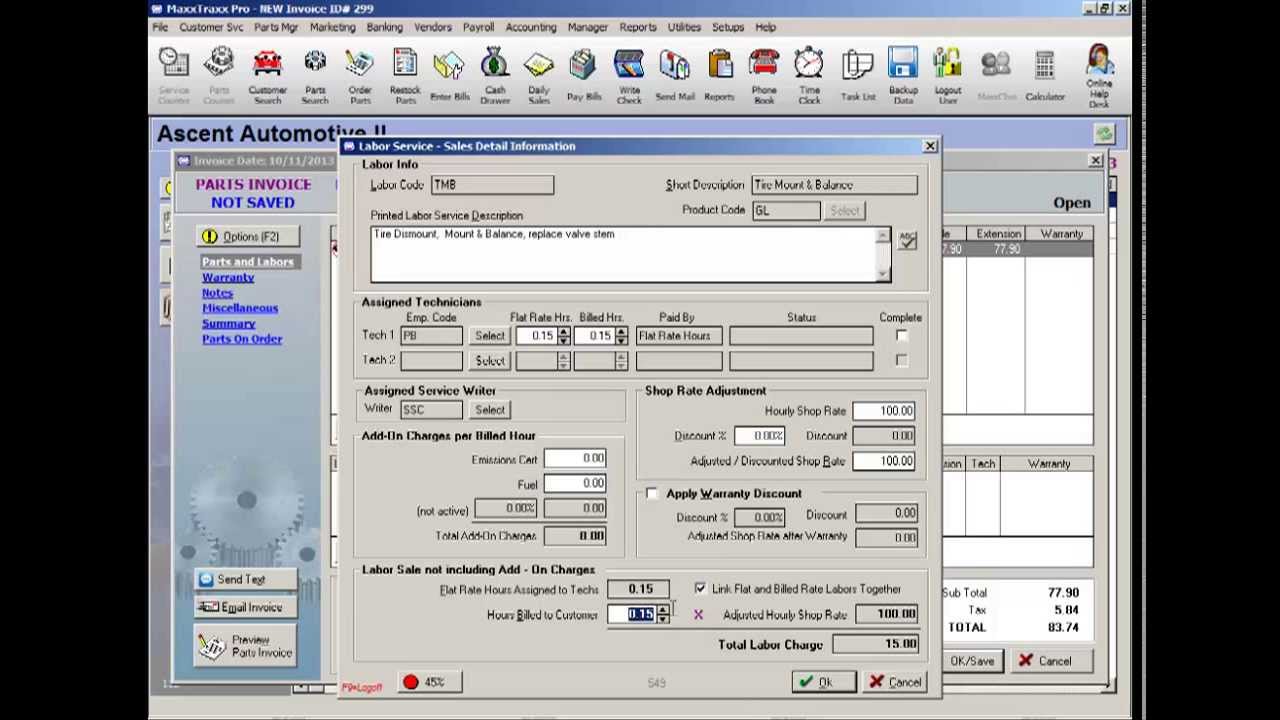Open the Service Counter toolbar icon
1280x720 pixels.
pyautogui.click(x=174, y=76)
